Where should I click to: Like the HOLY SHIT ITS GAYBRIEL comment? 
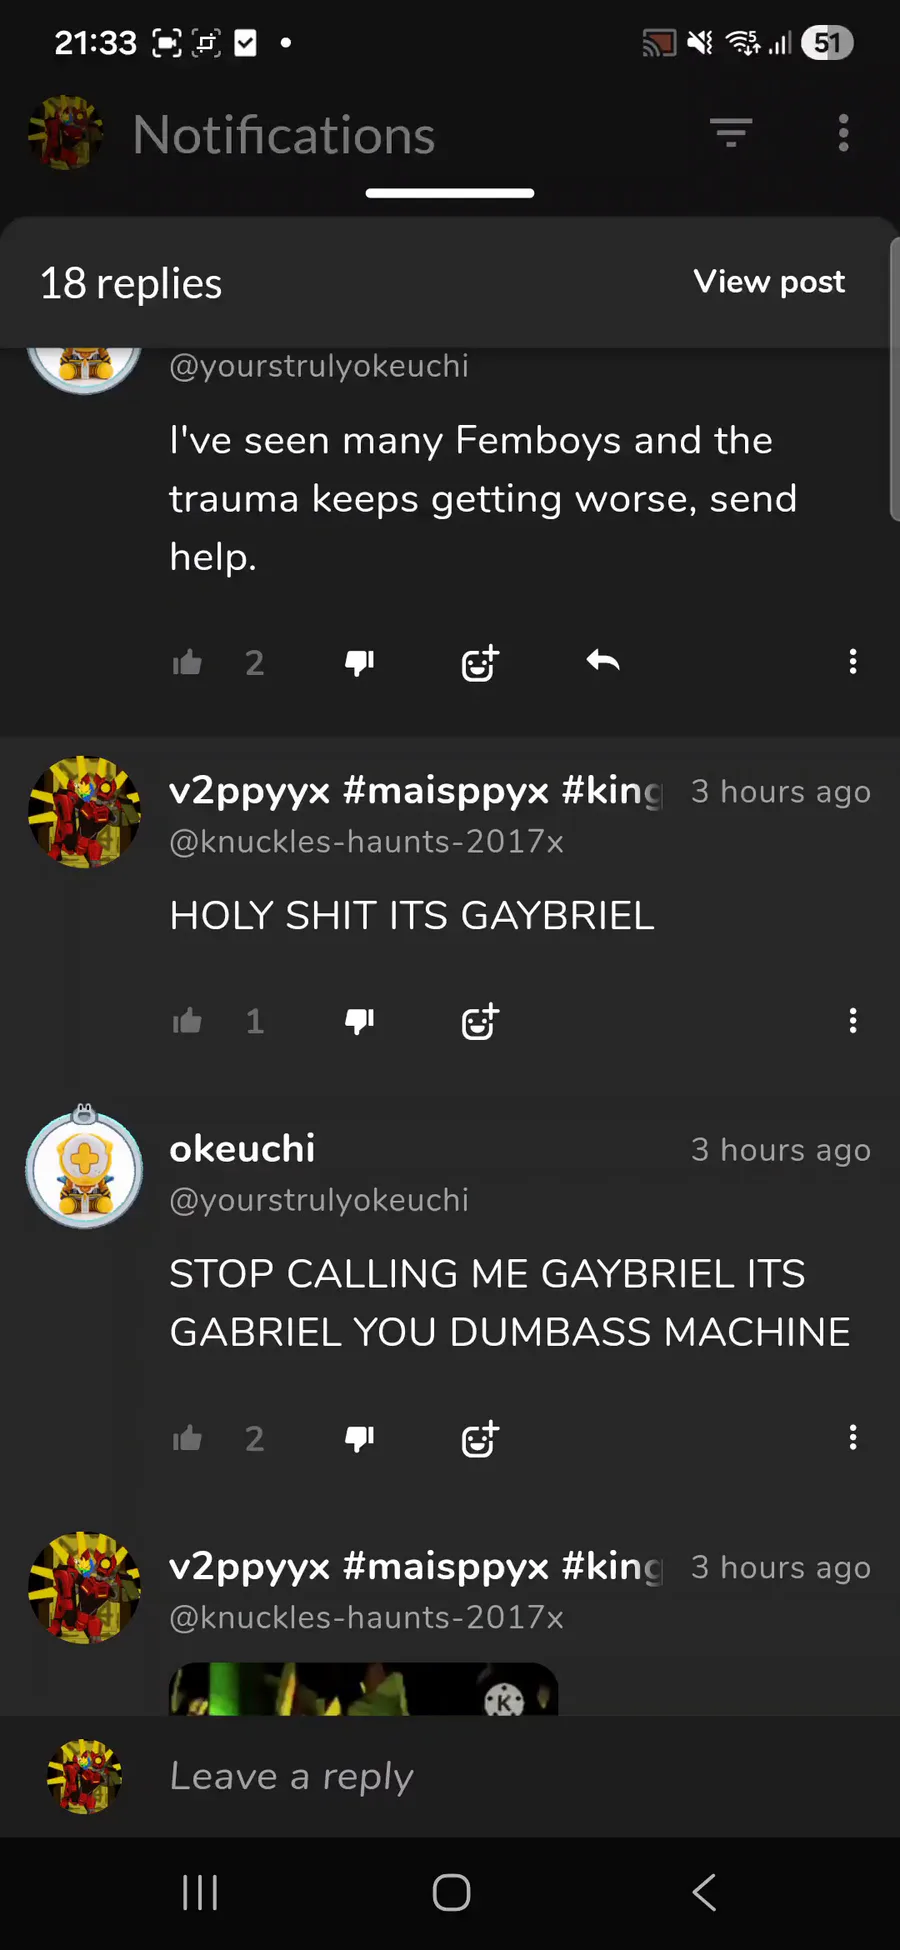187,1021
